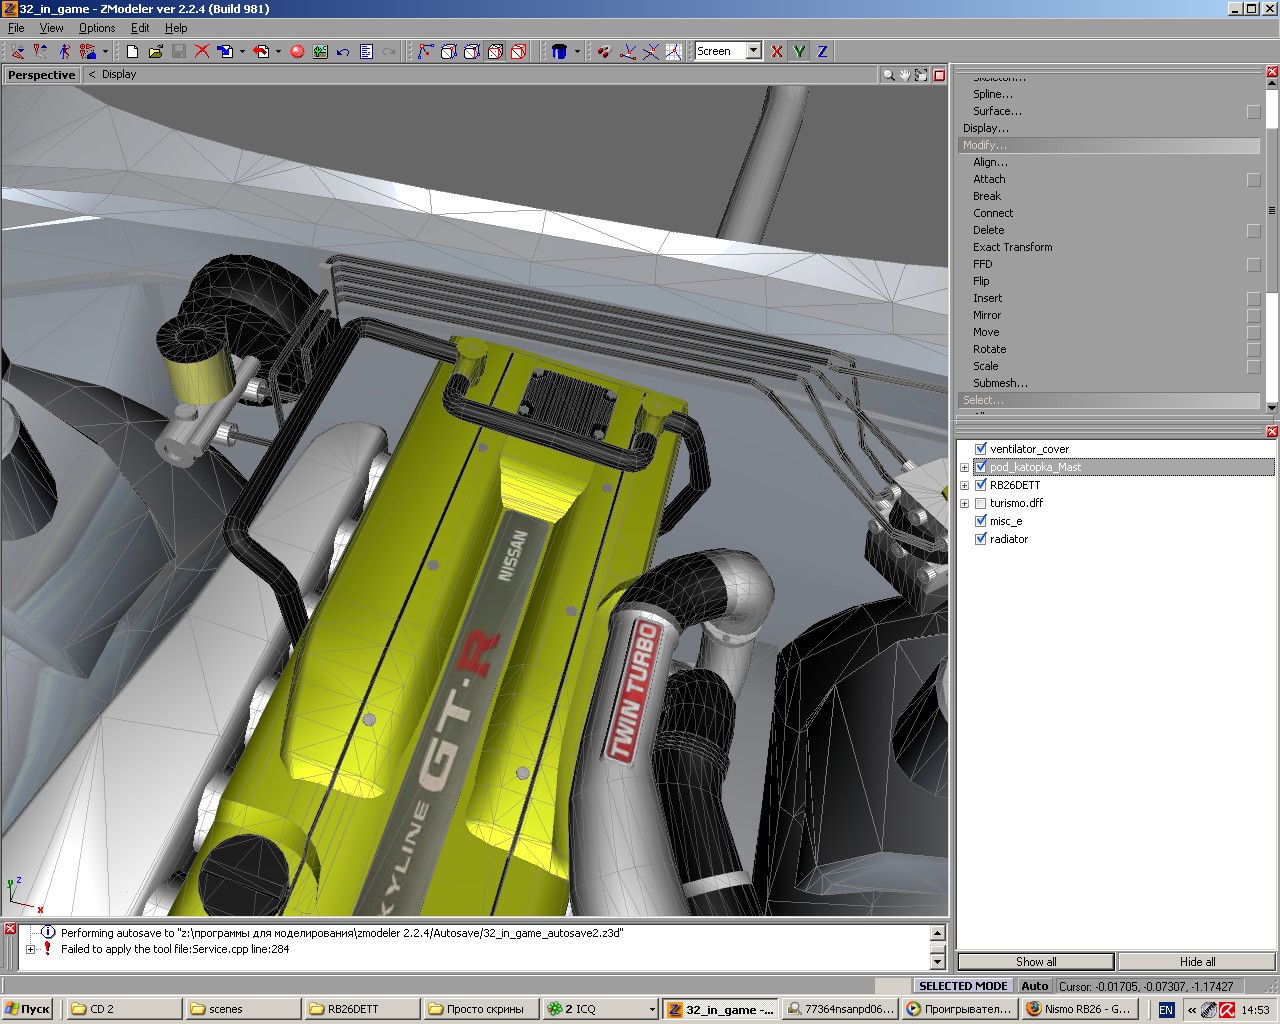Toggle the Z axis constraint button
Viewport: 1280px width, 1024px height.
[822, 51]
